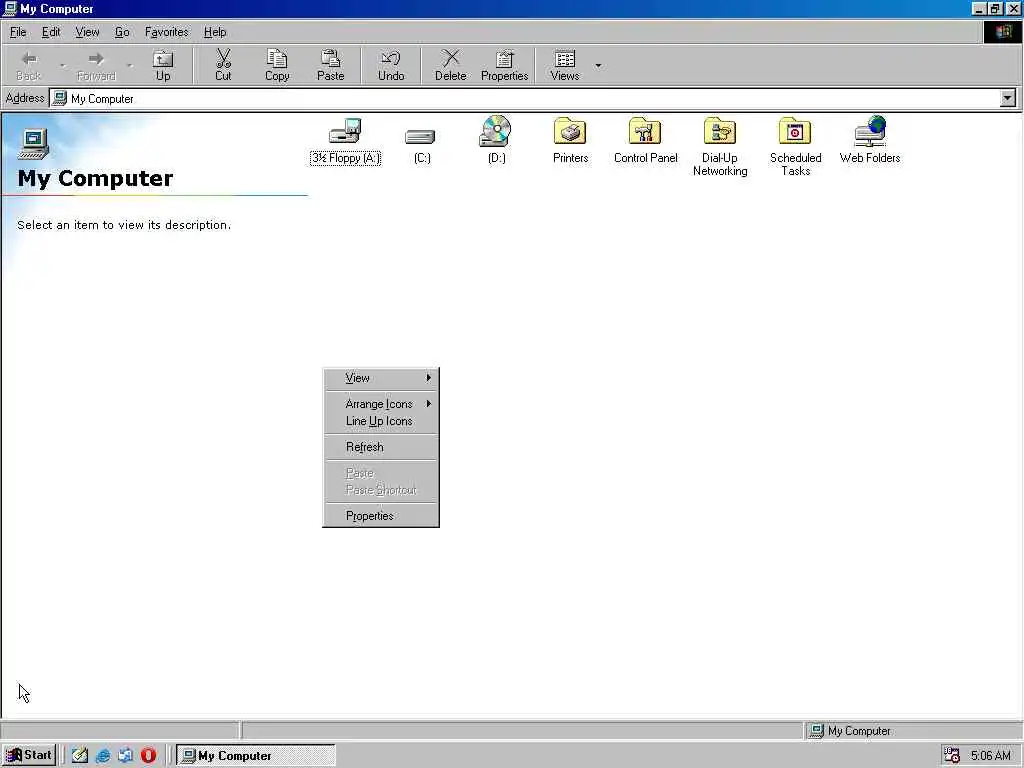Click the Undo toolbar icon
Image resolution: width=1024 pixels, height=768 pixels.
point(391,59)
